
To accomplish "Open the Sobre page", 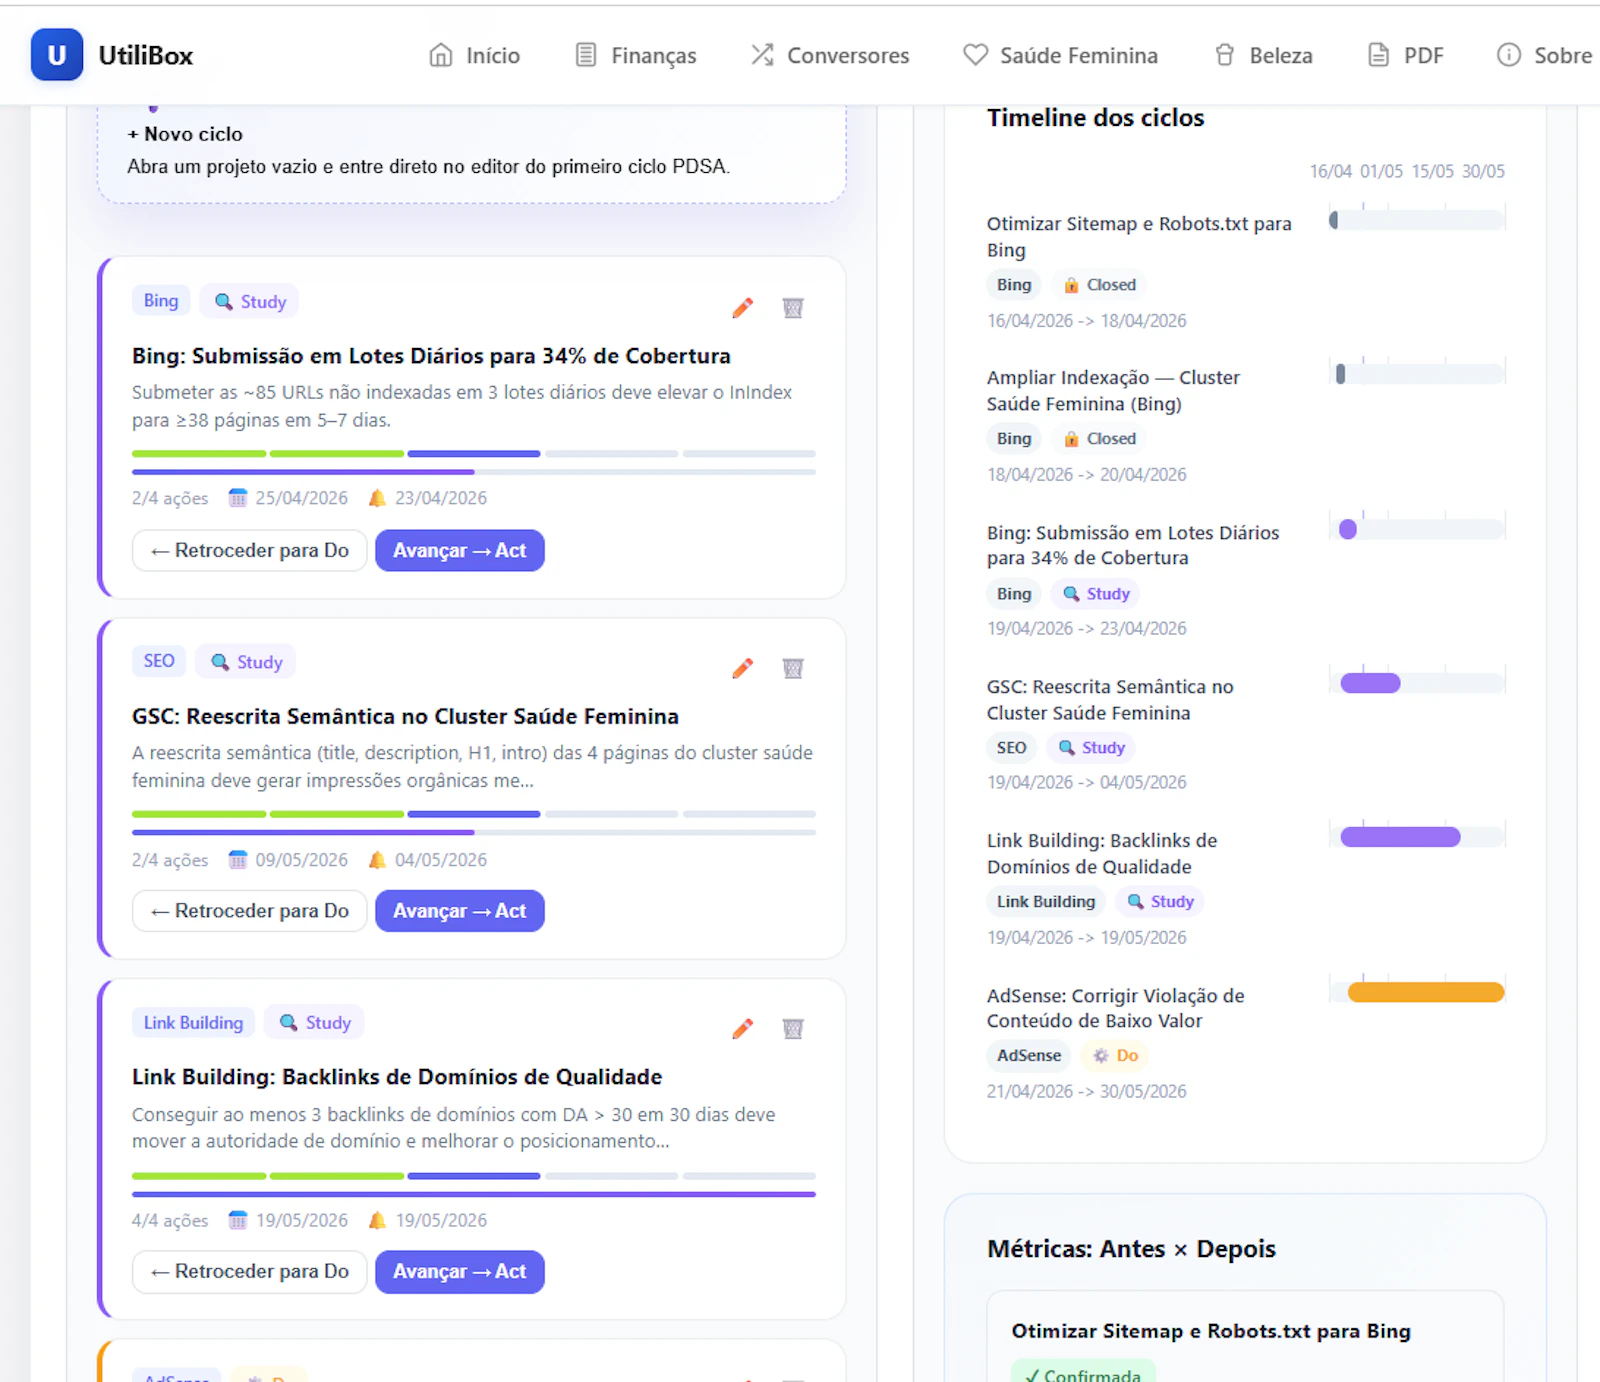I will (x=1544, y=55).
